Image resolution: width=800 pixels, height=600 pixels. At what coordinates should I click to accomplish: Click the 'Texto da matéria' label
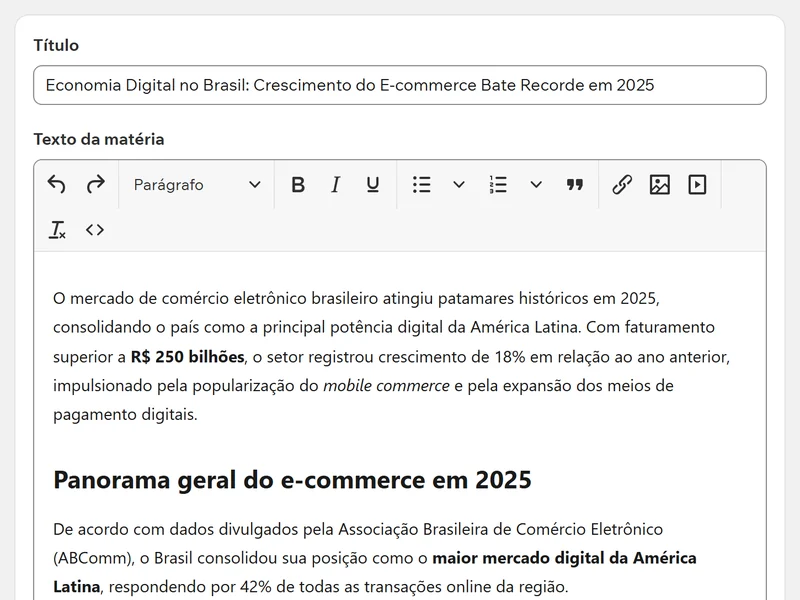pos(99,139)
